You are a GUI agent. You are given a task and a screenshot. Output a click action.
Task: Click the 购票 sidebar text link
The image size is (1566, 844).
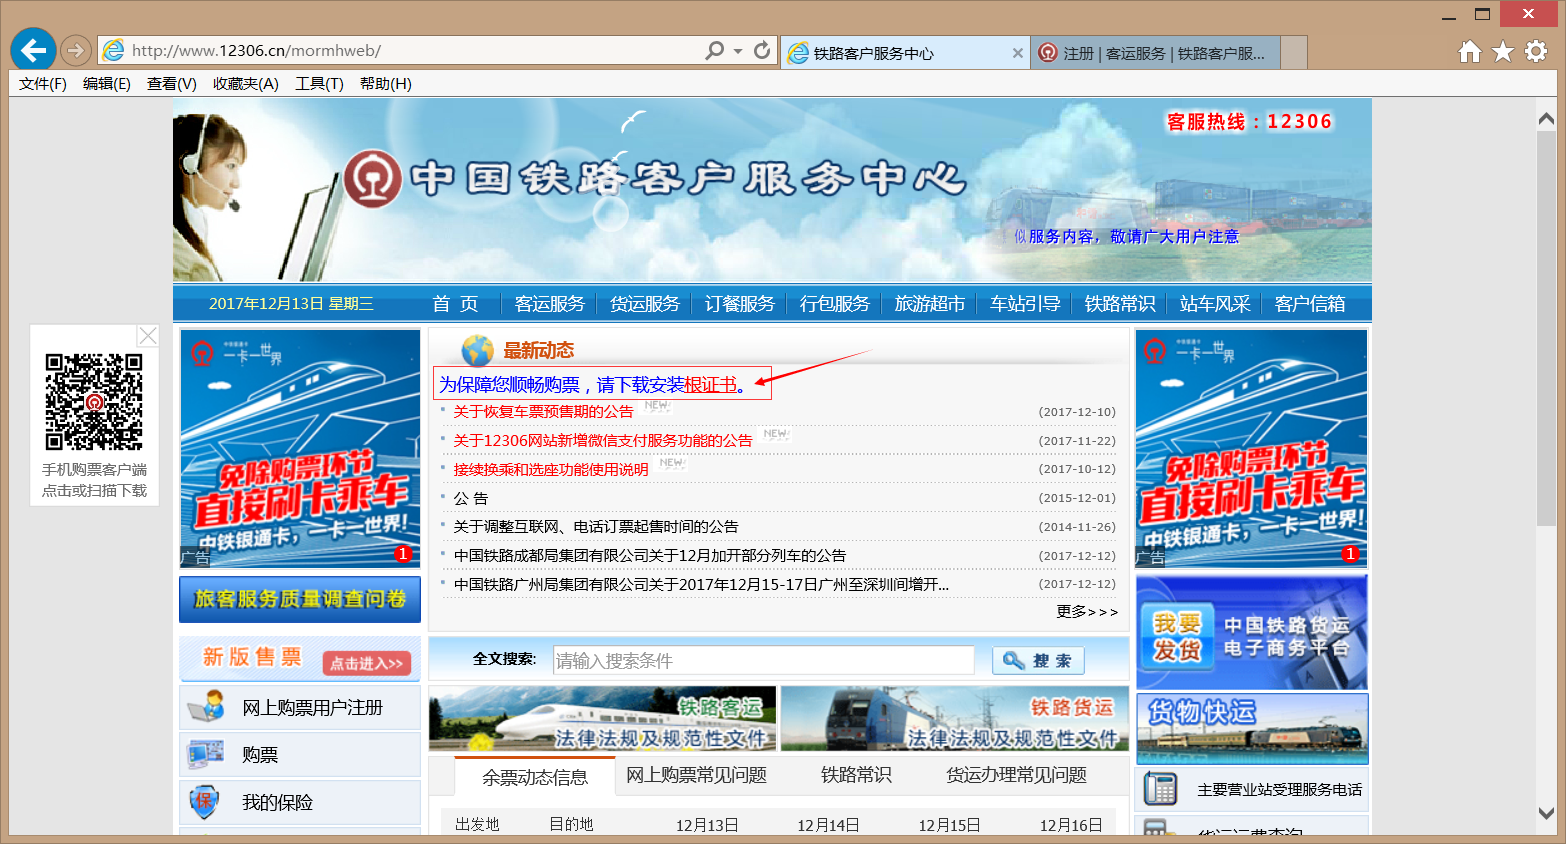tap(260, 755)
